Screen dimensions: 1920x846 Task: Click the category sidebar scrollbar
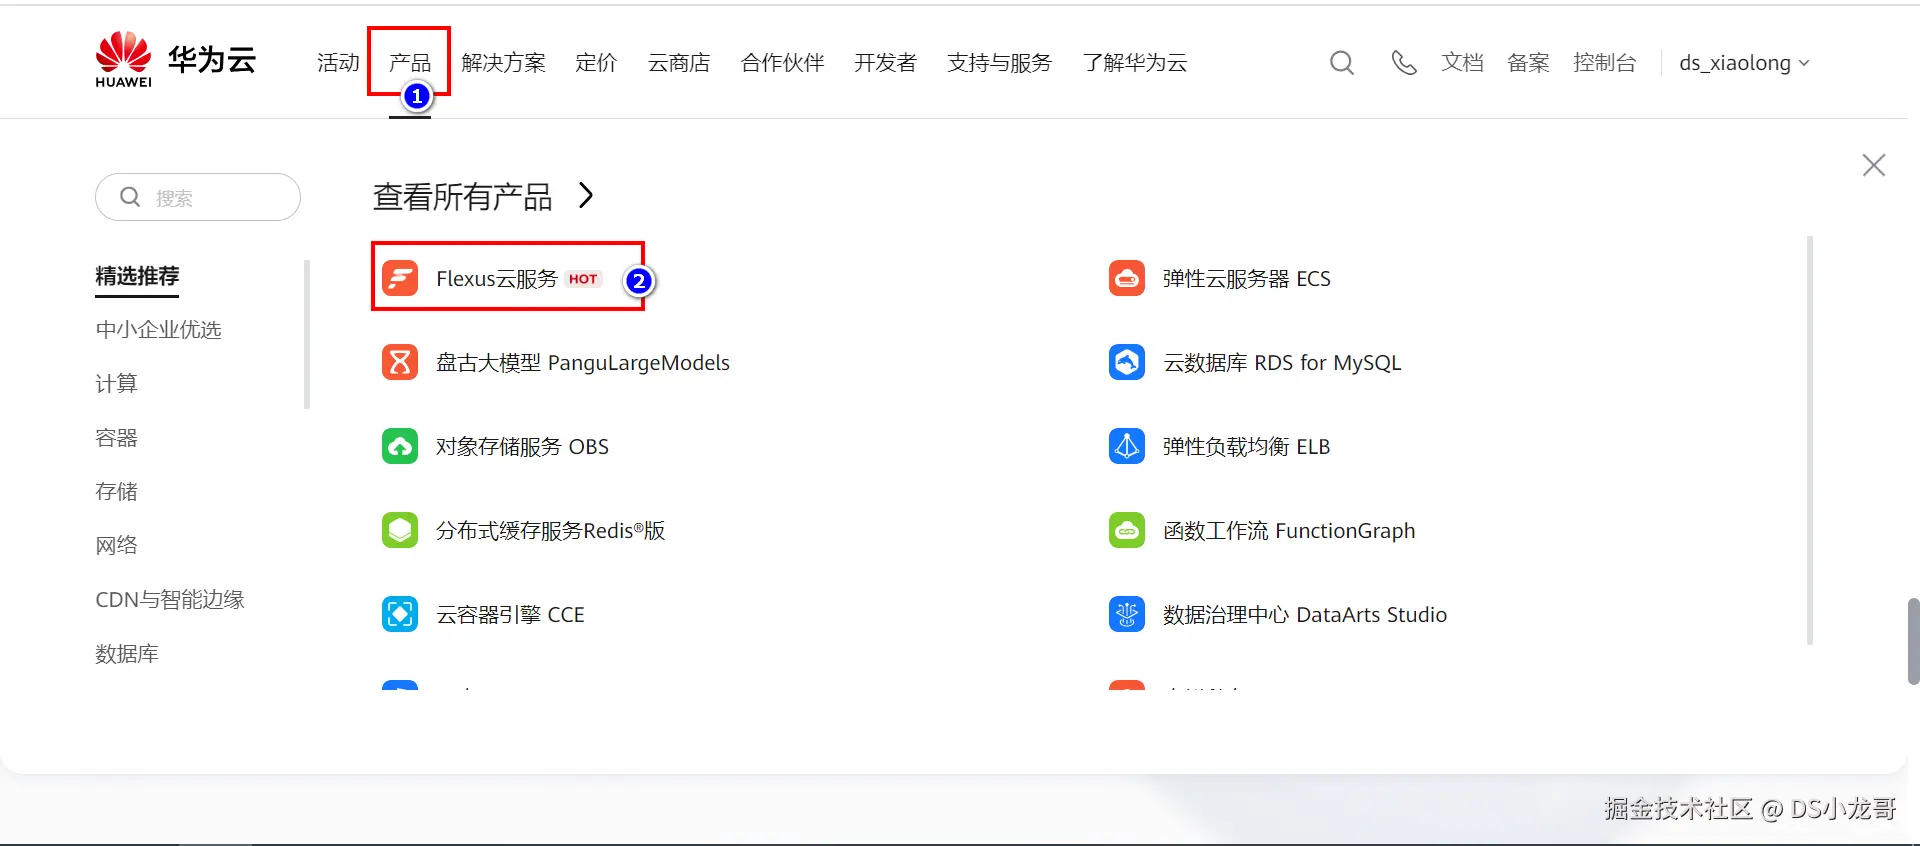[x=307, y=335]
